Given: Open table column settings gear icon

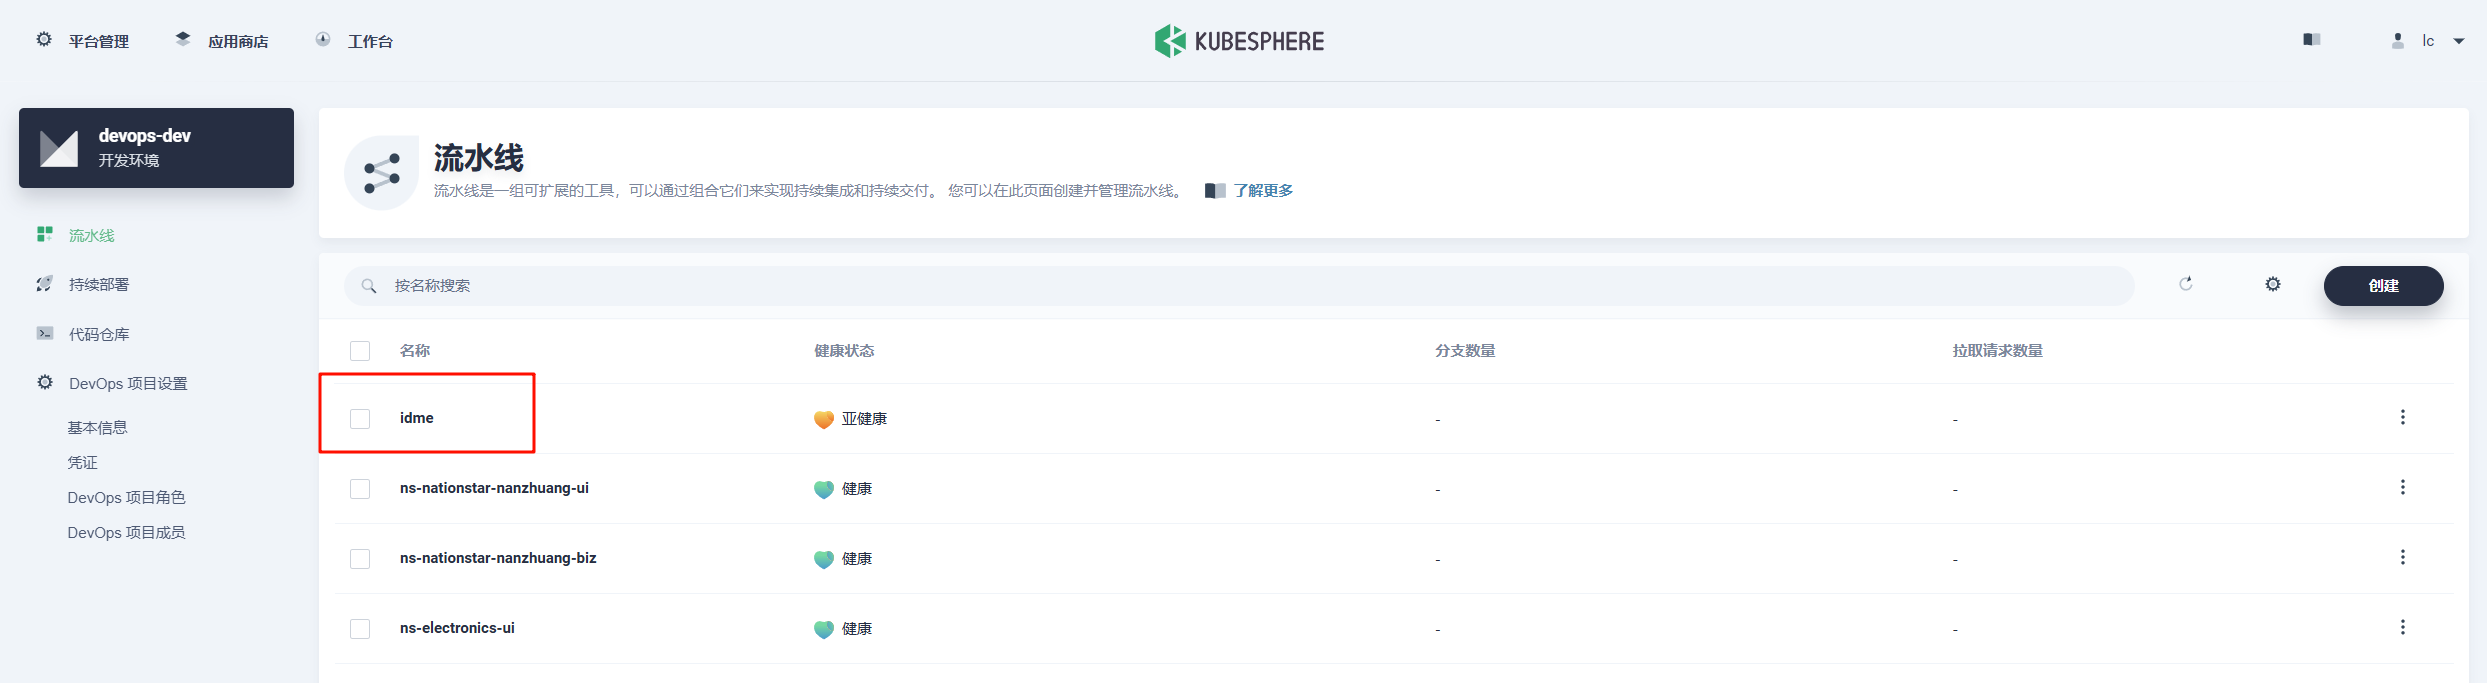Looking at the screenshot, I should coord(2272,285).
